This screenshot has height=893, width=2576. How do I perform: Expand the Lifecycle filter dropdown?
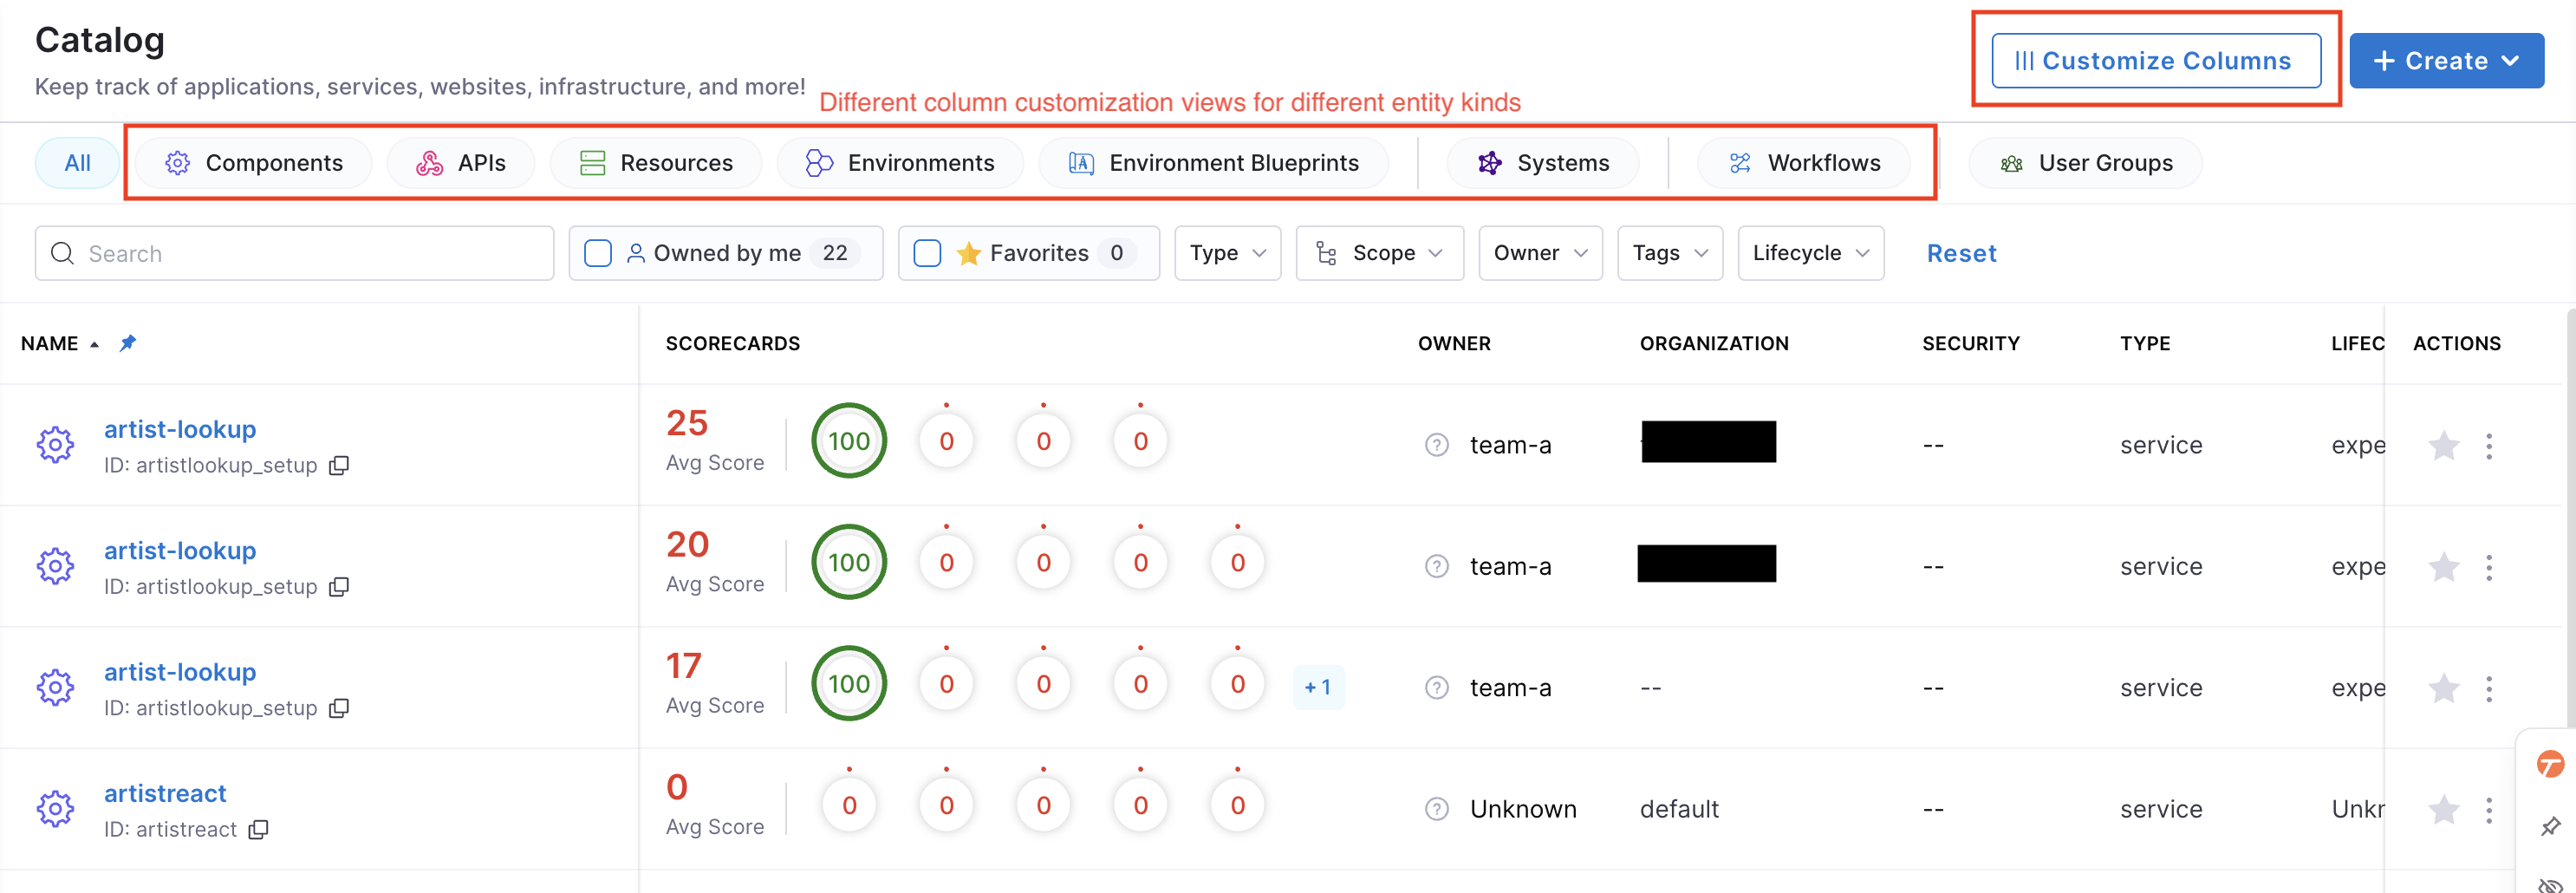(1810, 254)
